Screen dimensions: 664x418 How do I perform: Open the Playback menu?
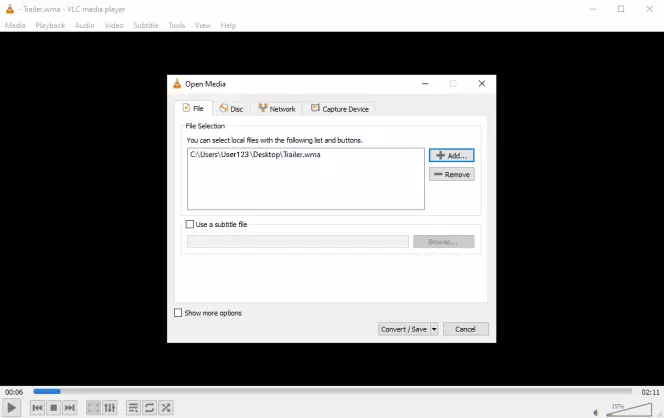pyautogui.click(x=50, y=25)
